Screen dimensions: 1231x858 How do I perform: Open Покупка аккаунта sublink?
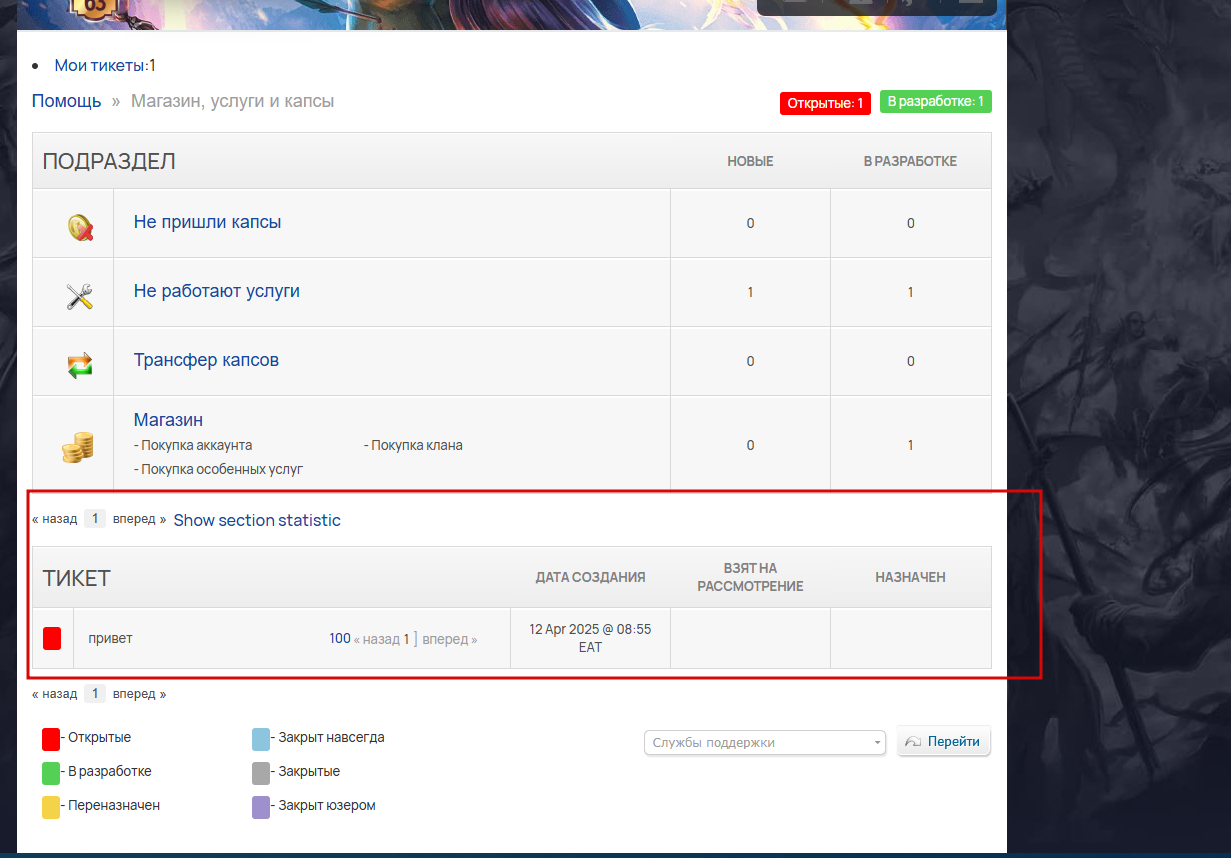point(196,445)
